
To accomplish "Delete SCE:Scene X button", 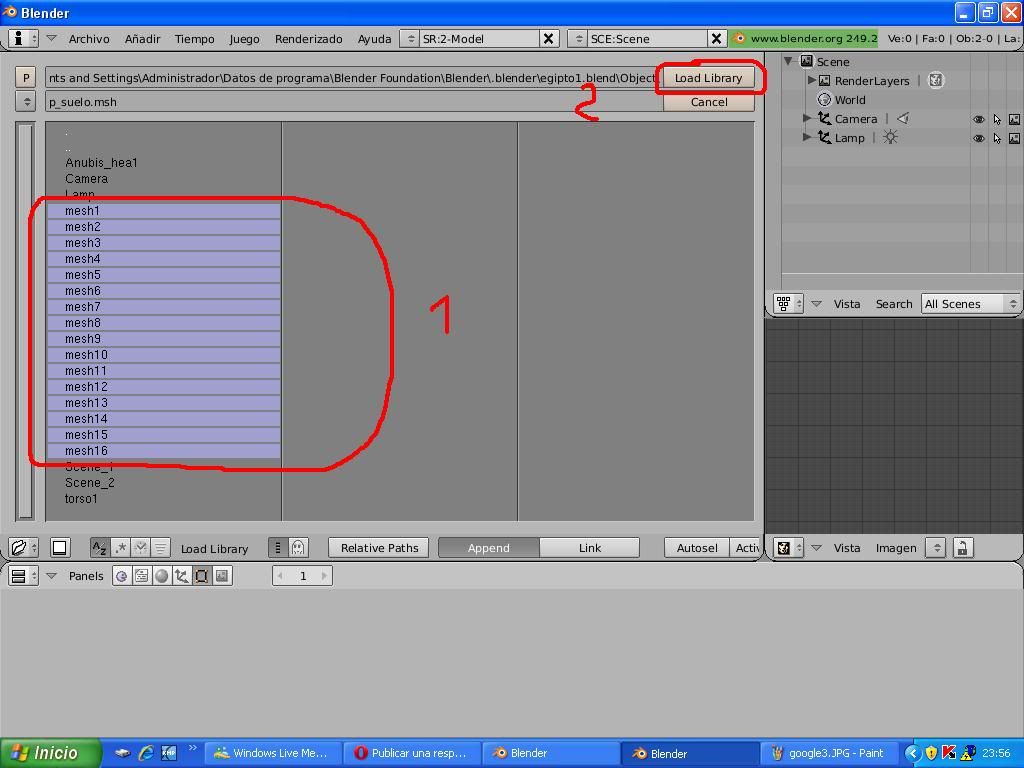I will point(716,39).
